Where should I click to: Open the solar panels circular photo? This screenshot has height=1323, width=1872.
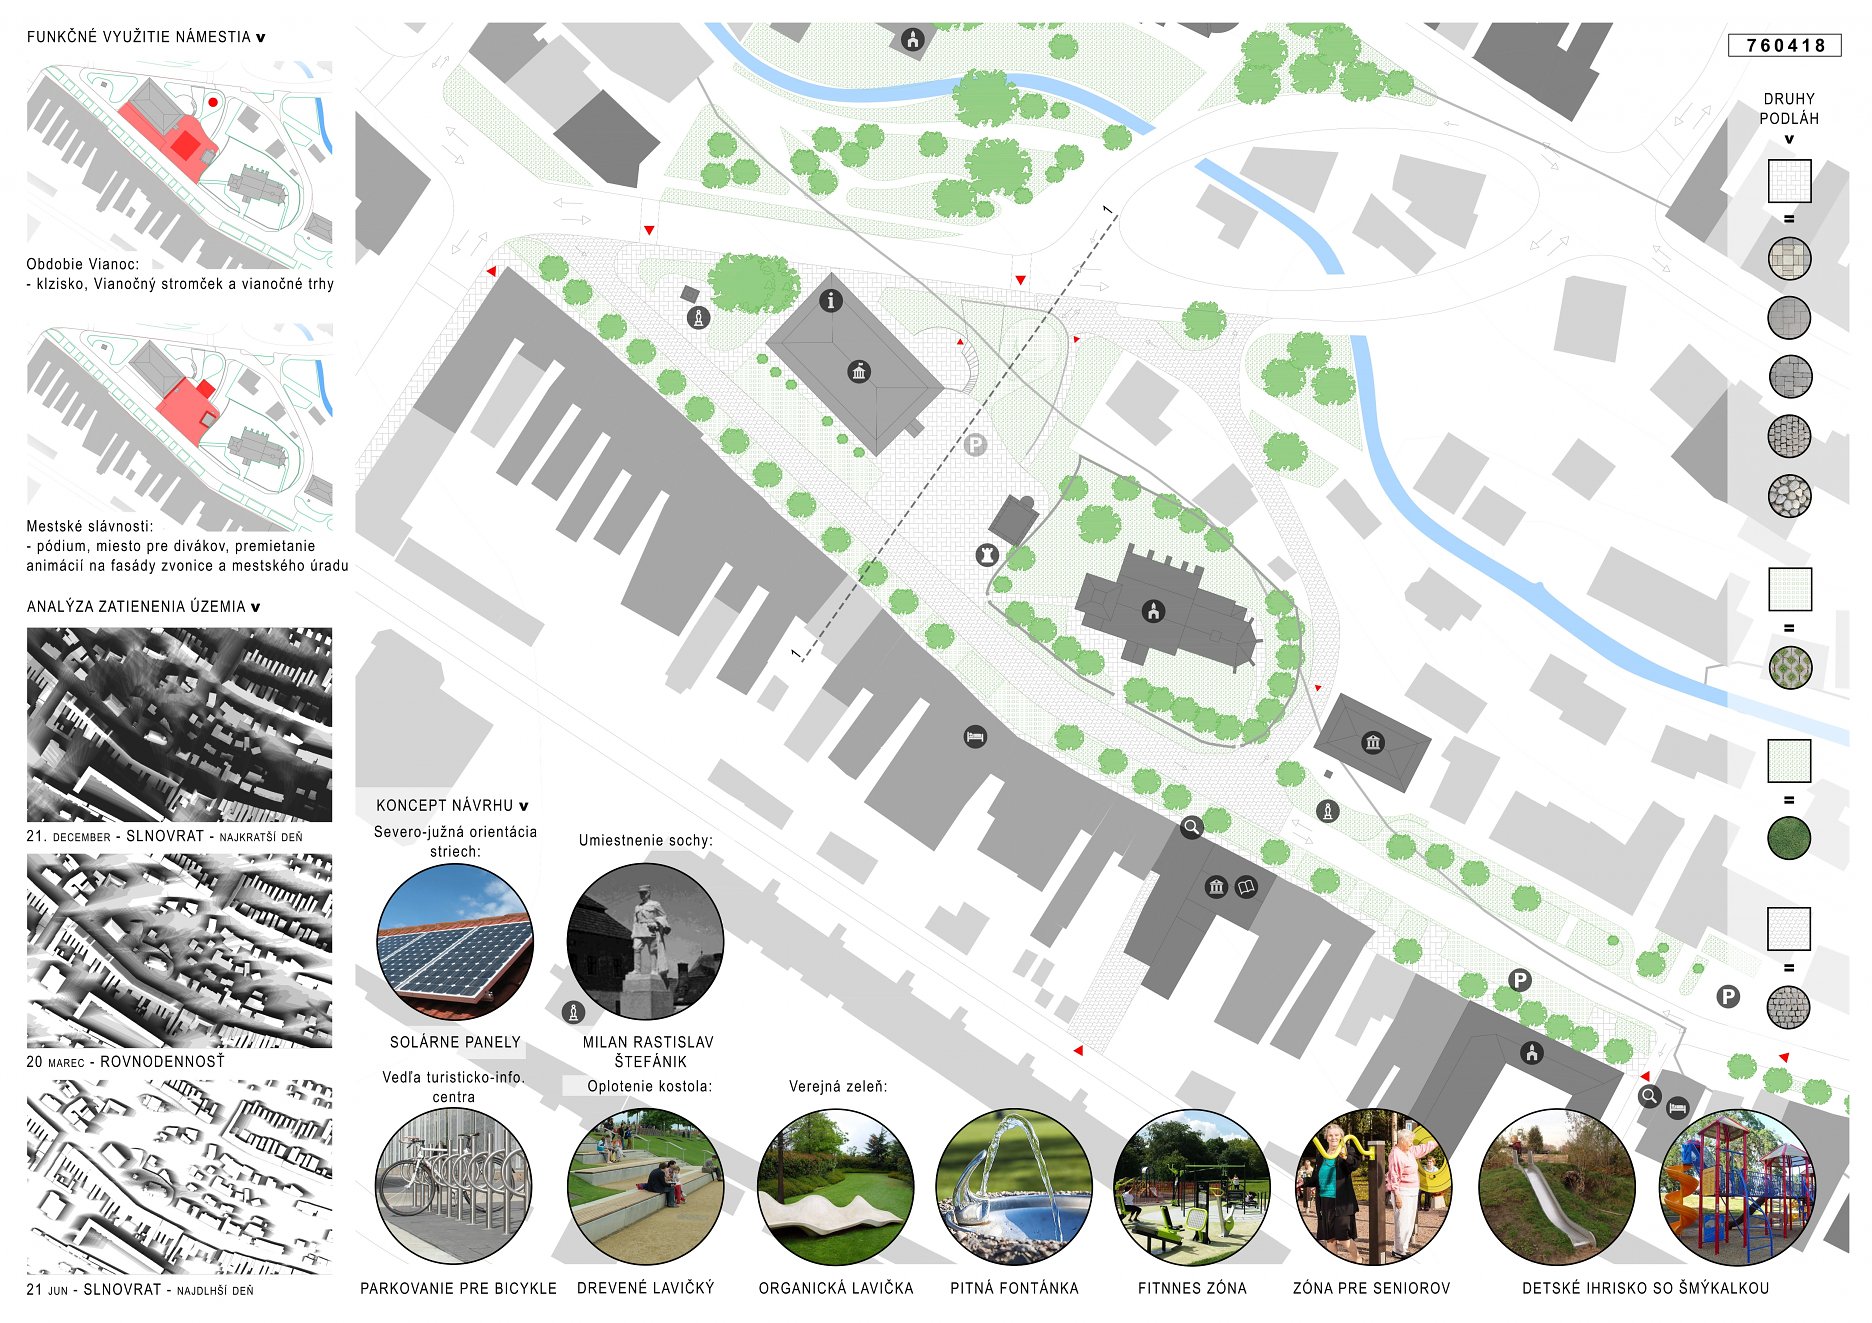[455, 941]
